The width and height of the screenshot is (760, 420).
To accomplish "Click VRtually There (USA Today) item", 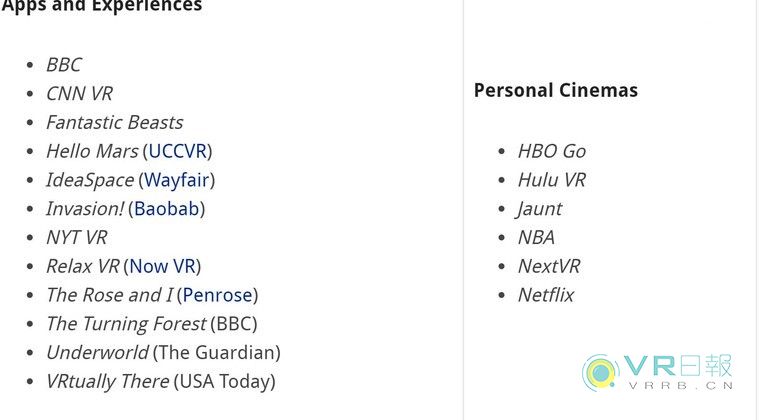I will tap(160, 382).
